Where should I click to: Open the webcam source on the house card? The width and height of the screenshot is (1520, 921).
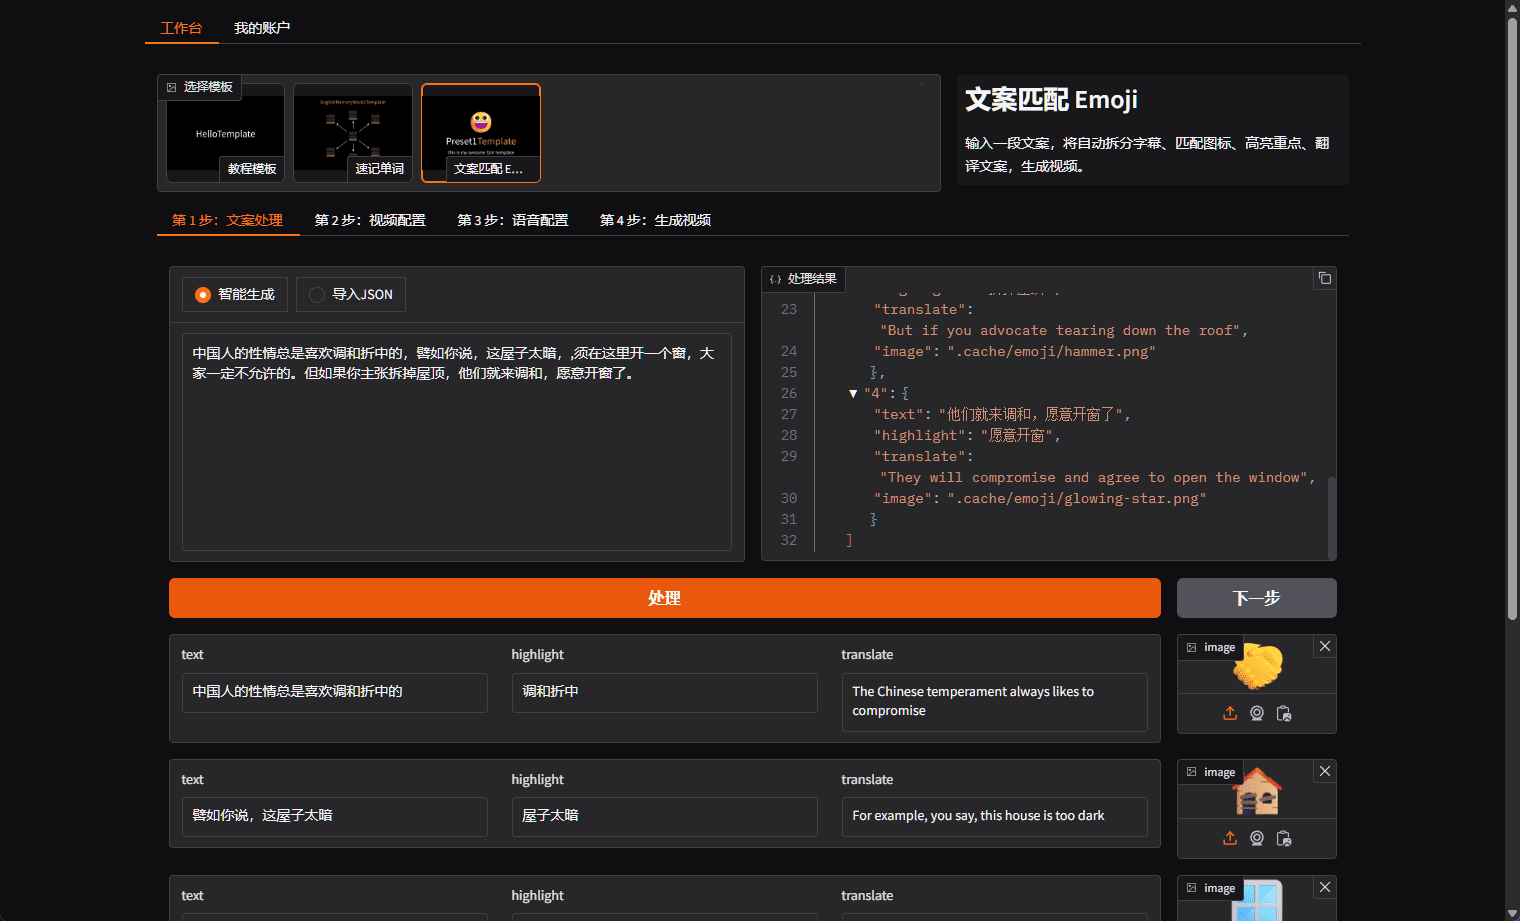[1257, 838]
